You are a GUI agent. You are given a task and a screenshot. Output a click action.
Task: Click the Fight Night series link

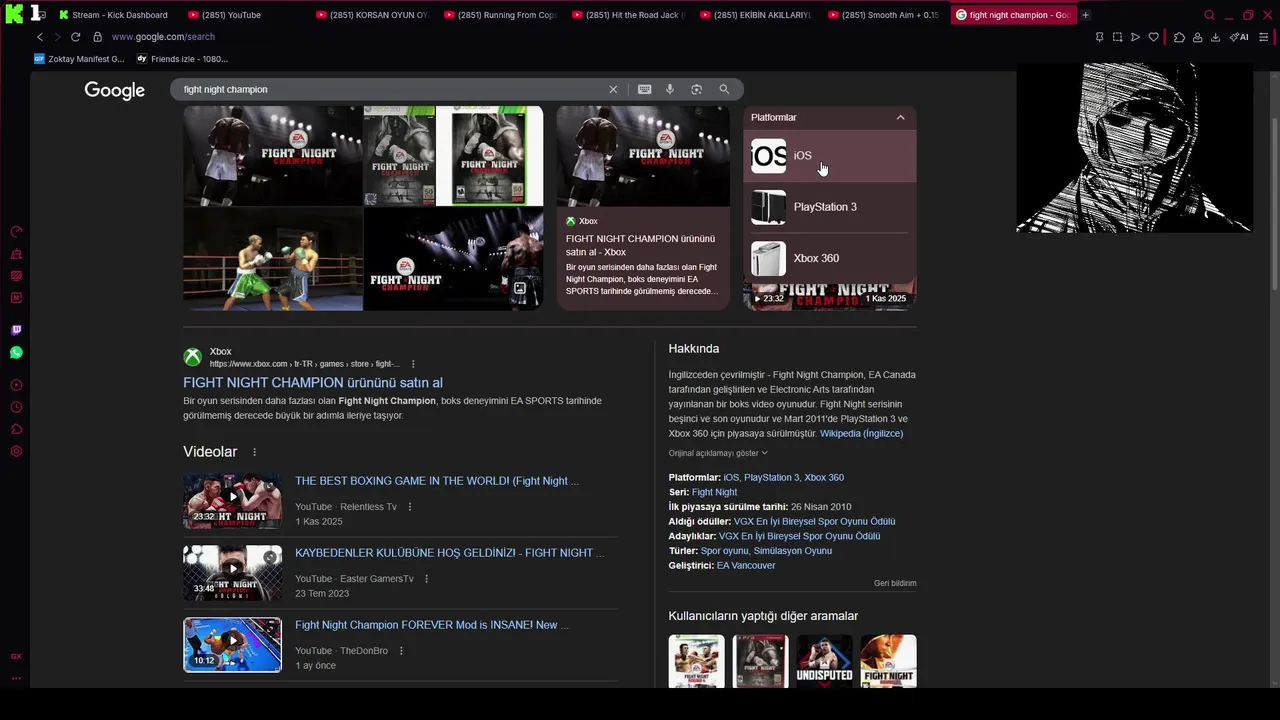coord(714,492)
